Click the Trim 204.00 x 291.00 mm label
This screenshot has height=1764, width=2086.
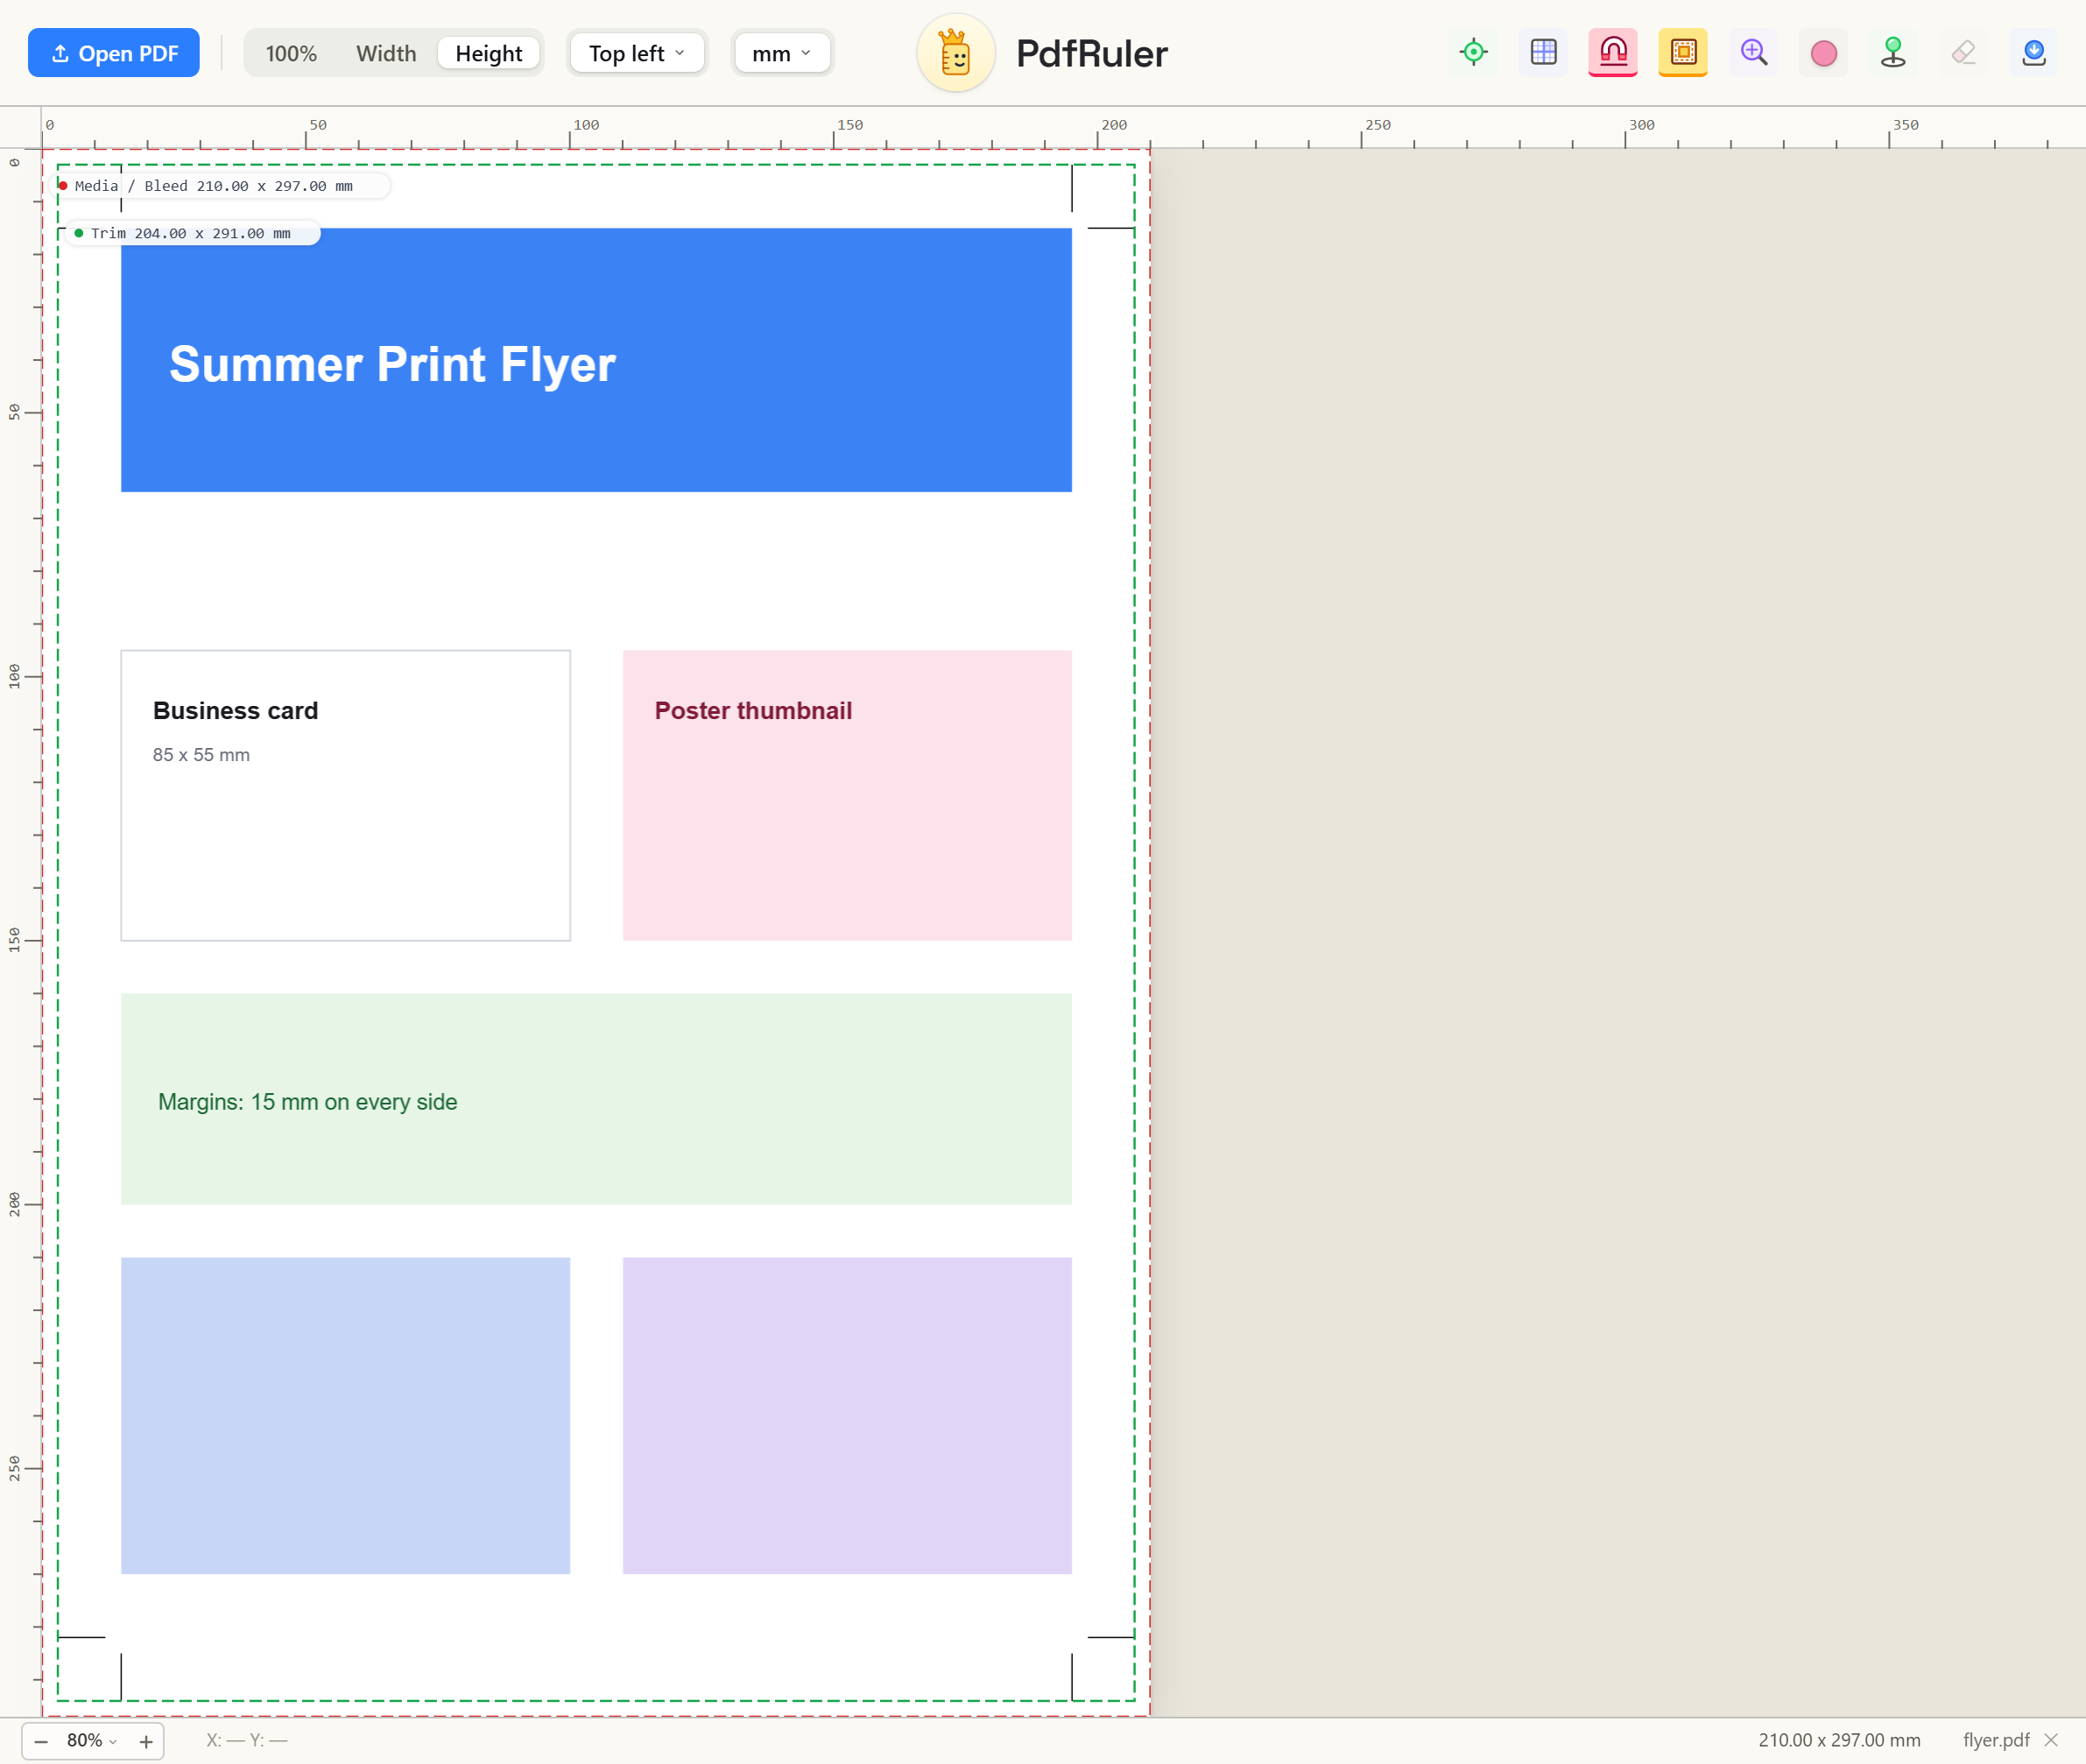point(191,233)
